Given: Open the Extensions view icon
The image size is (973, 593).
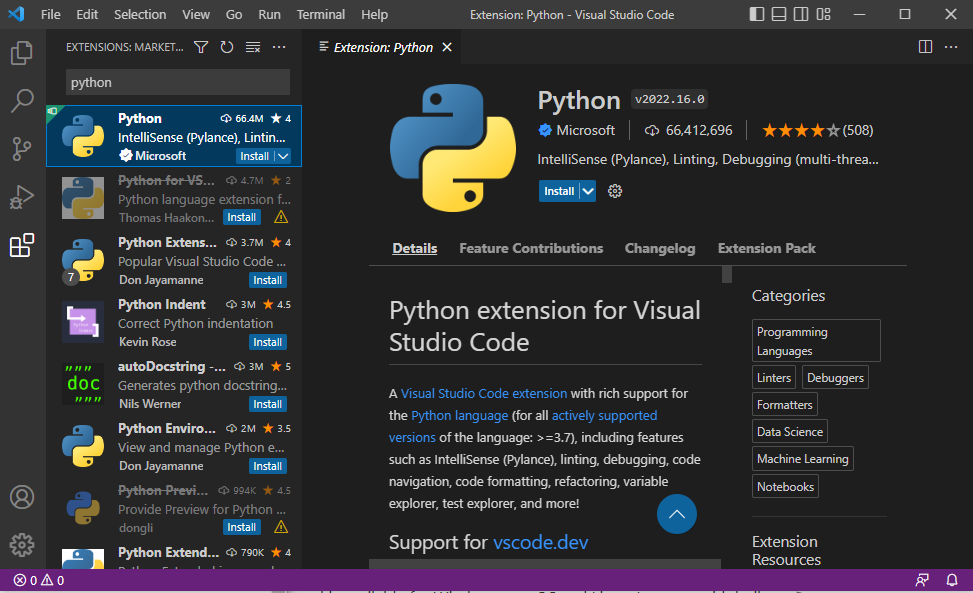Looking at the screenshot, I should (22, 246).
